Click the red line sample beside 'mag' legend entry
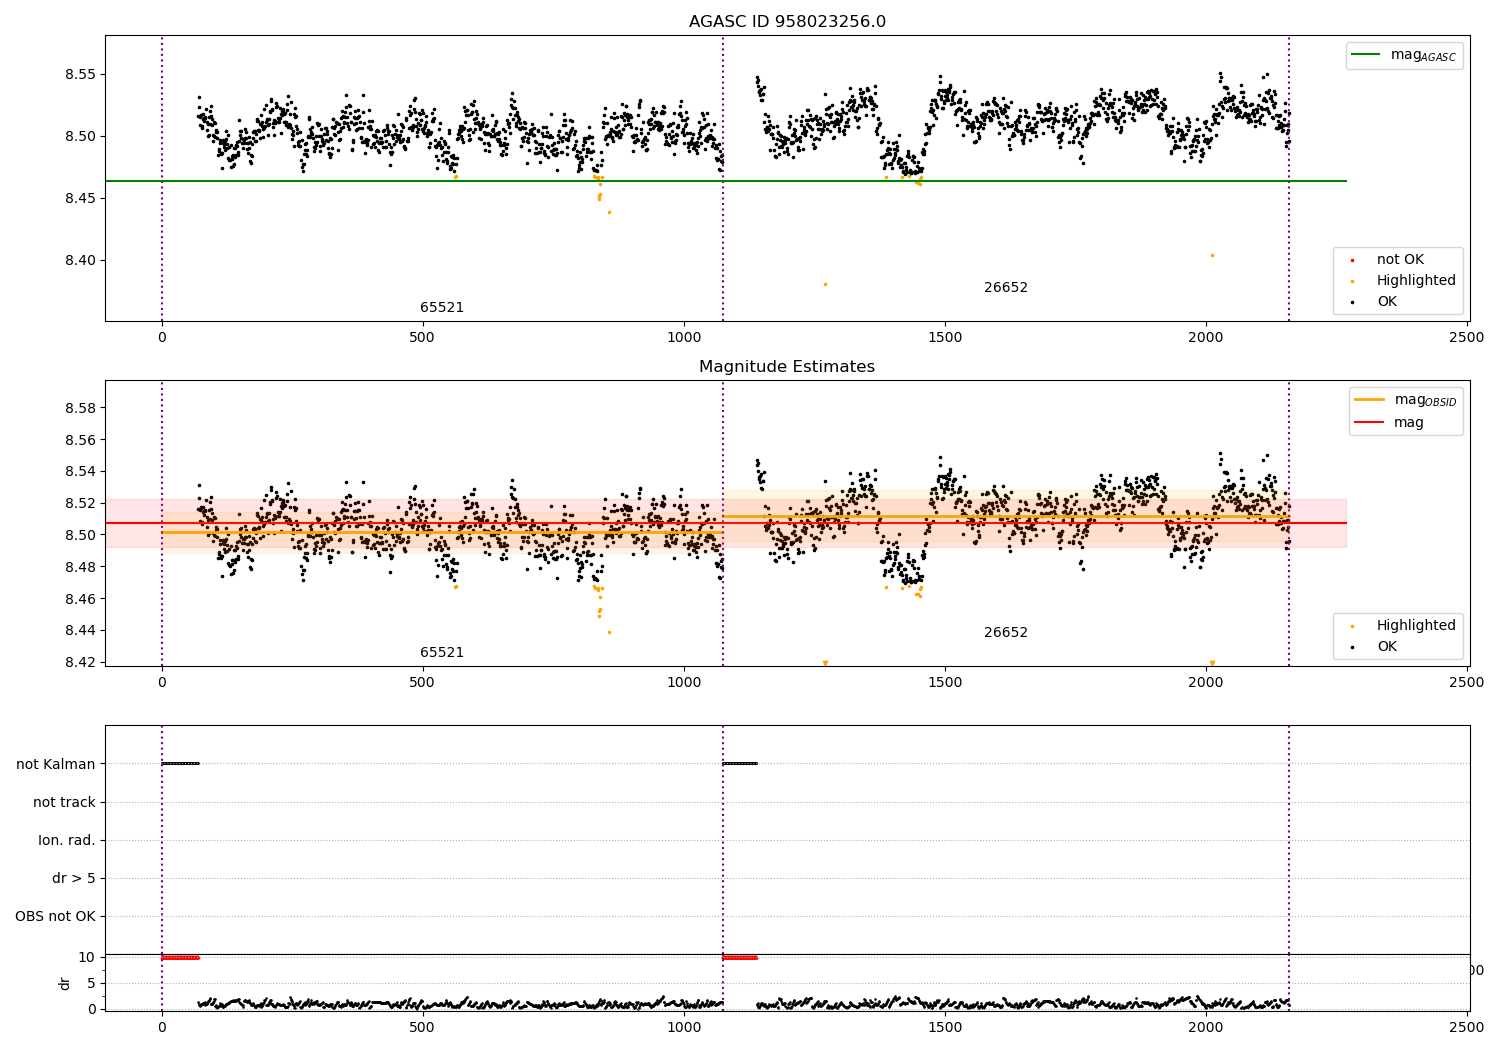 [1369, 423]
